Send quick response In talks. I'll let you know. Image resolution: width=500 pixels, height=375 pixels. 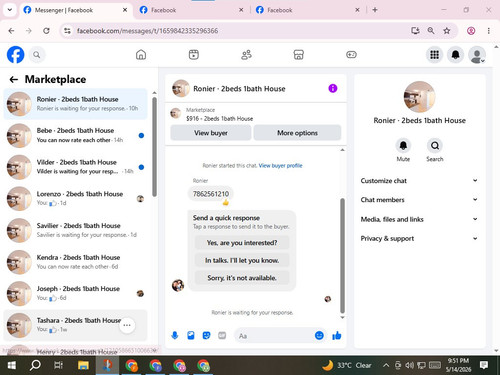point(242,260)
